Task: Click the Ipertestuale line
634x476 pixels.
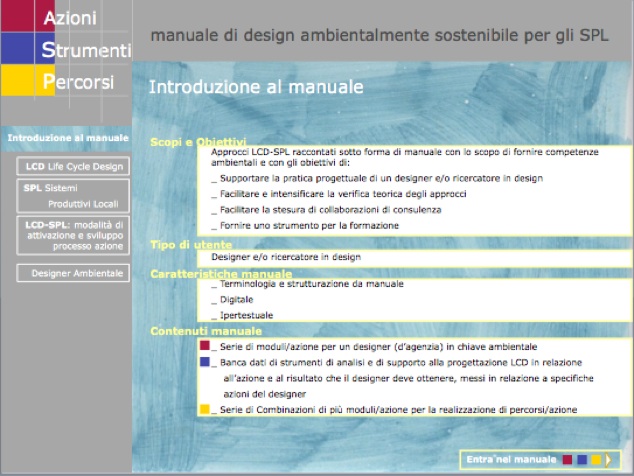Action: (x=242, y=315)
